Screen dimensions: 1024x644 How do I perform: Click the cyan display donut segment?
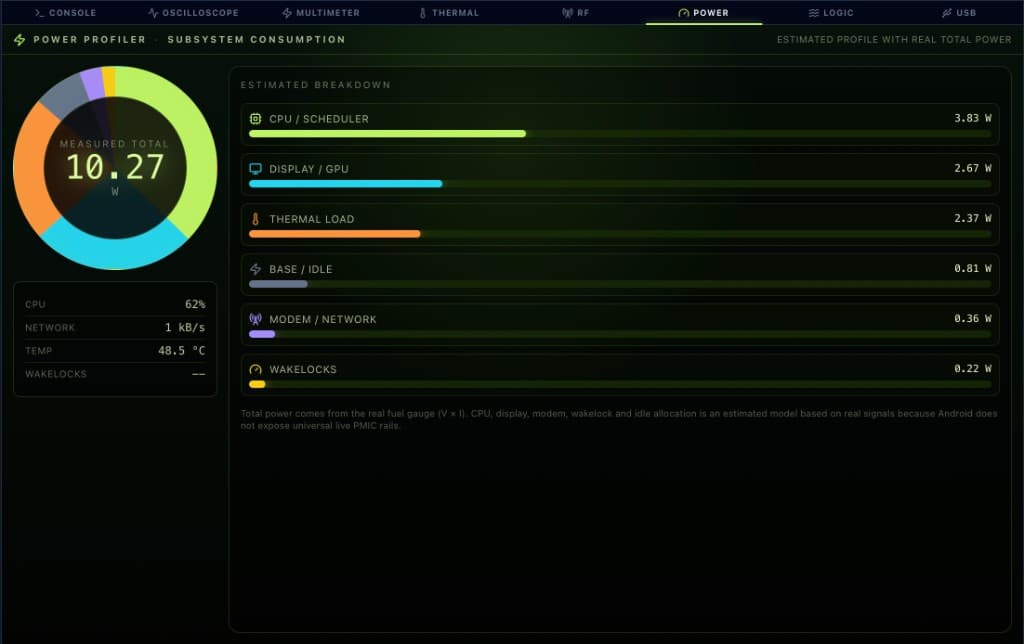click(x=115, y=255)
